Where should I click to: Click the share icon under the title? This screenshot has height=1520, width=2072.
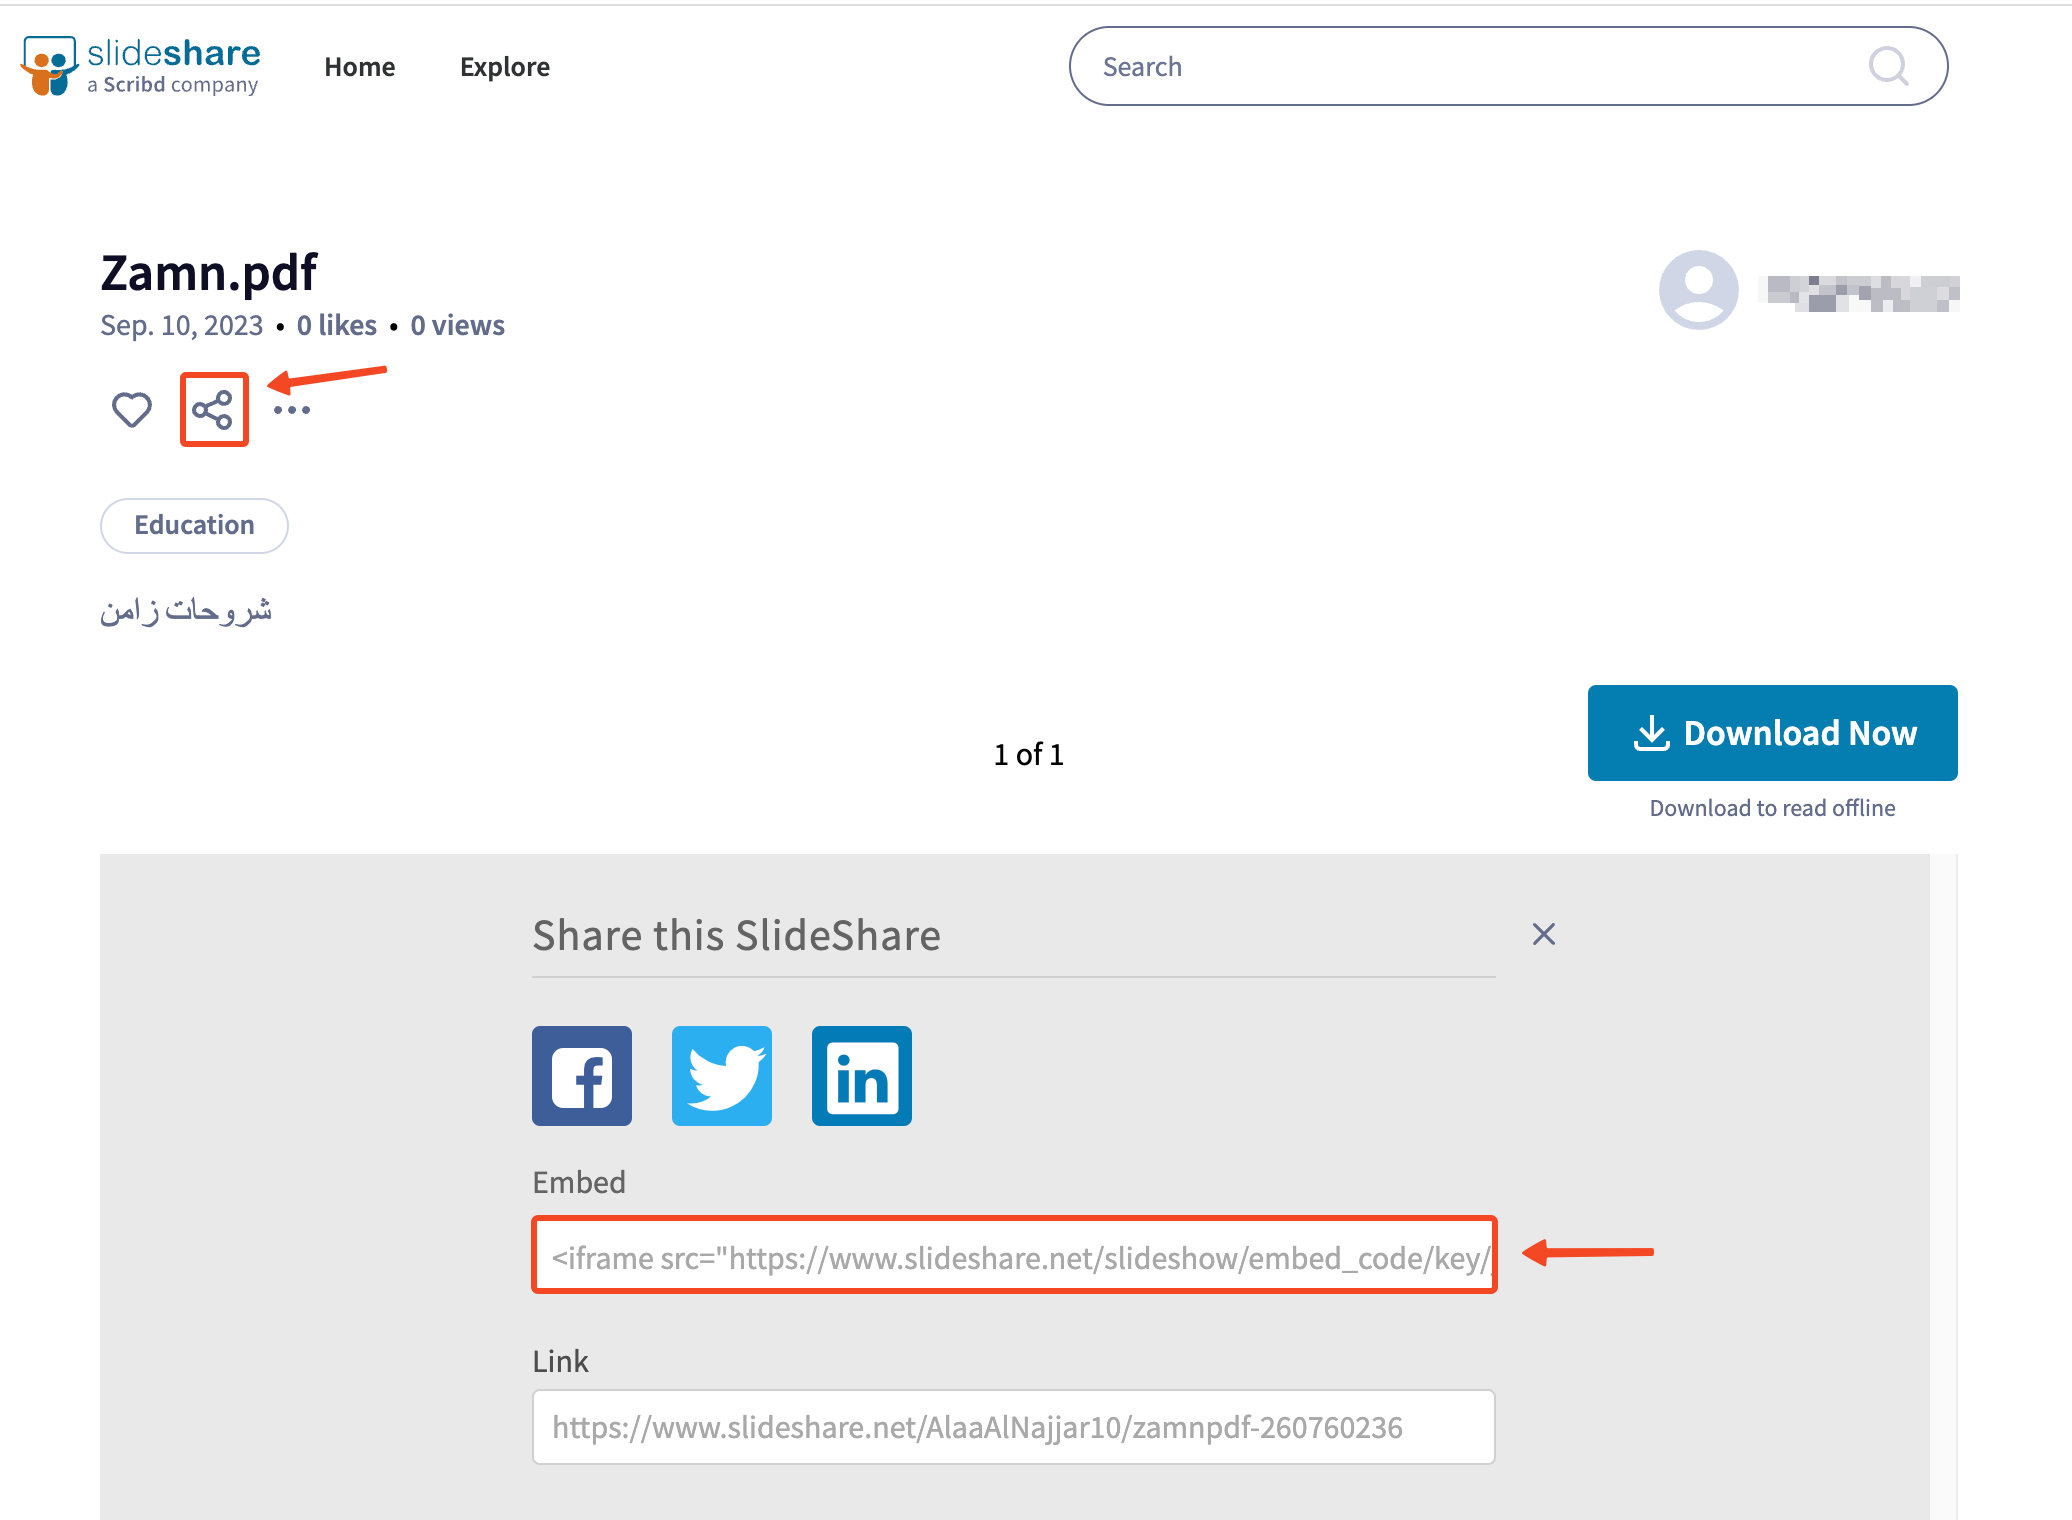coord(213,409)
